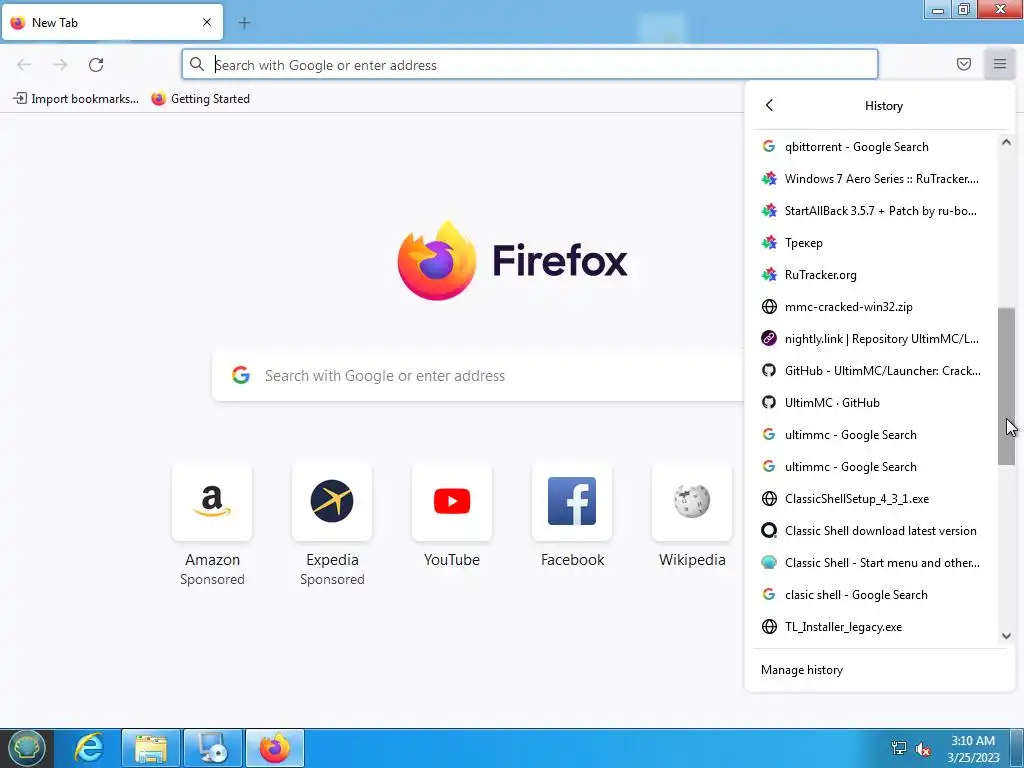Viewport: 1024px width, 768px height.
Task: Open Classic Shell download latest version entry
Action: tap(874, 531)
